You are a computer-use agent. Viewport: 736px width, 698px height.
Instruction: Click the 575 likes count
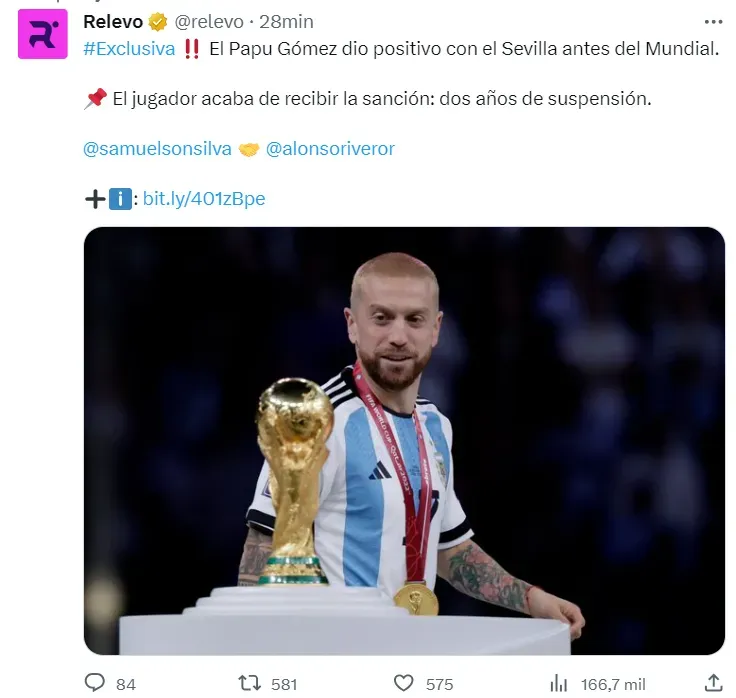pyautogui.click(x=439, y=684)
